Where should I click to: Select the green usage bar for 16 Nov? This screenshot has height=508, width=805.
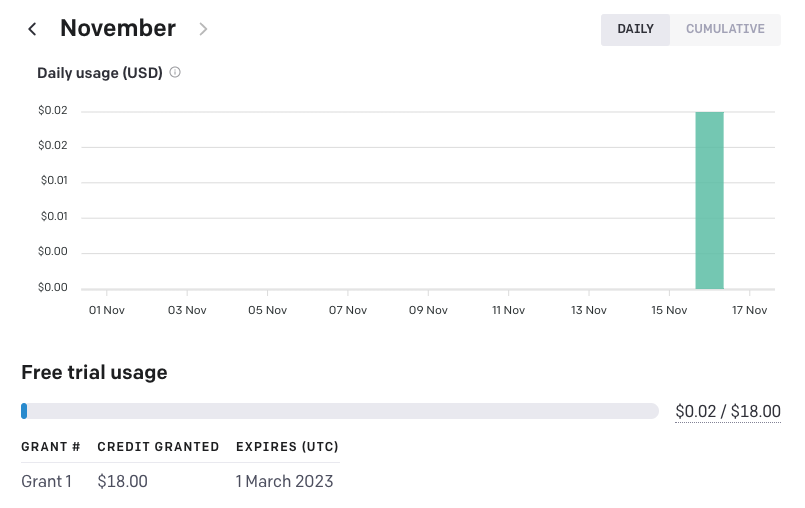coord(710,200)
